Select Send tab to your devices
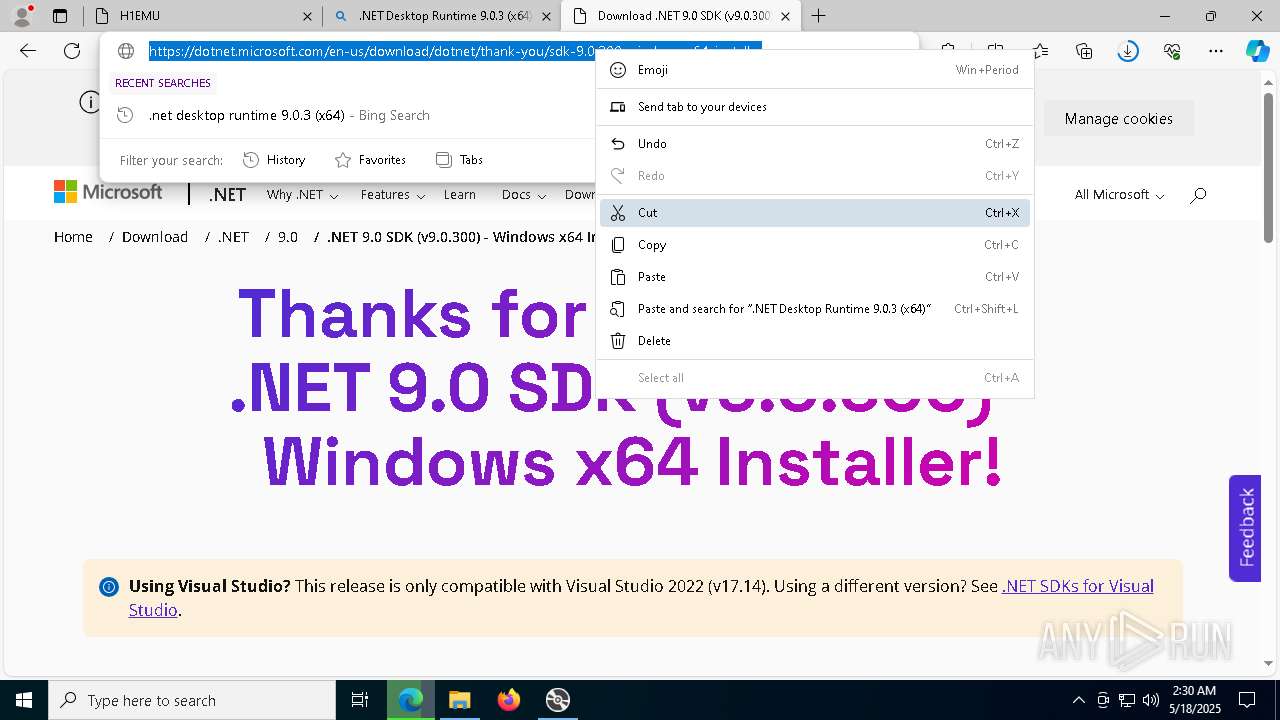The height and width of the screenshot is (720, 1280). (x=815, y=107)
